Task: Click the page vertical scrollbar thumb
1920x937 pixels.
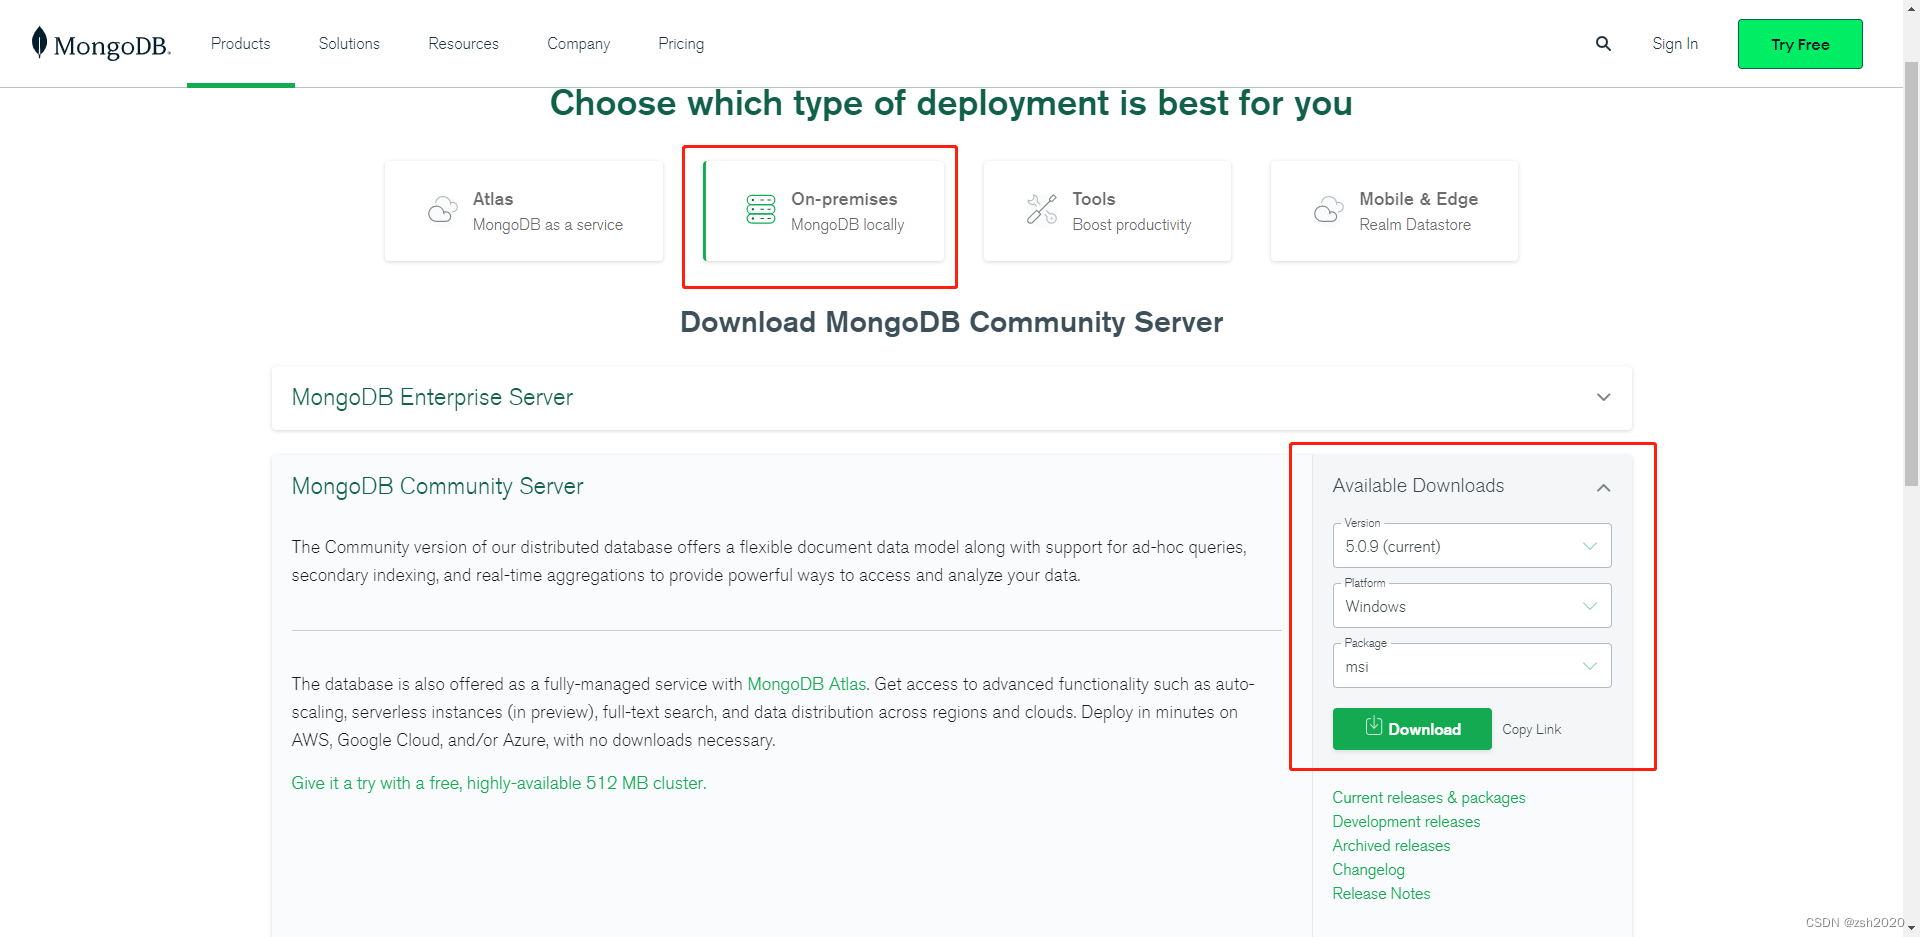Action: (x=1911, y=275)
